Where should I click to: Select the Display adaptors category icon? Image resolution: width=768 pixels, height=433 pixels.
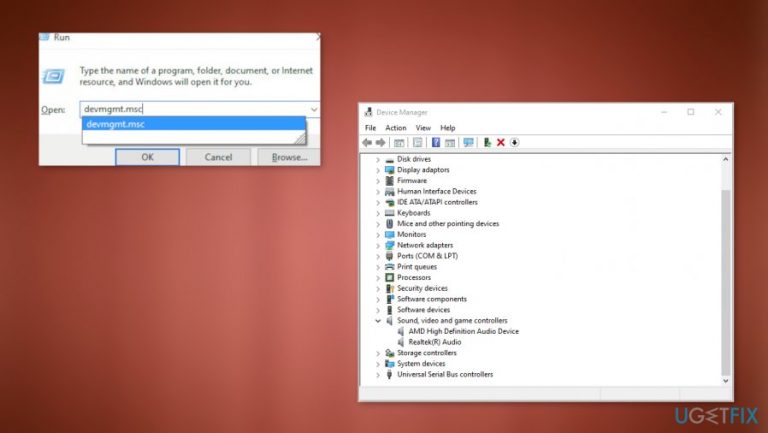coord(389,170)
